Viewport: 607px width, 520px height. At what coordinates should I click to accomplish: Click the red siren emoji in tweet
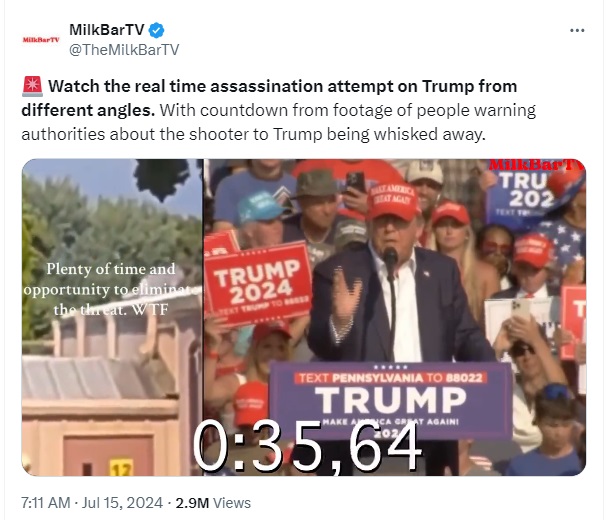pos(33,86)
